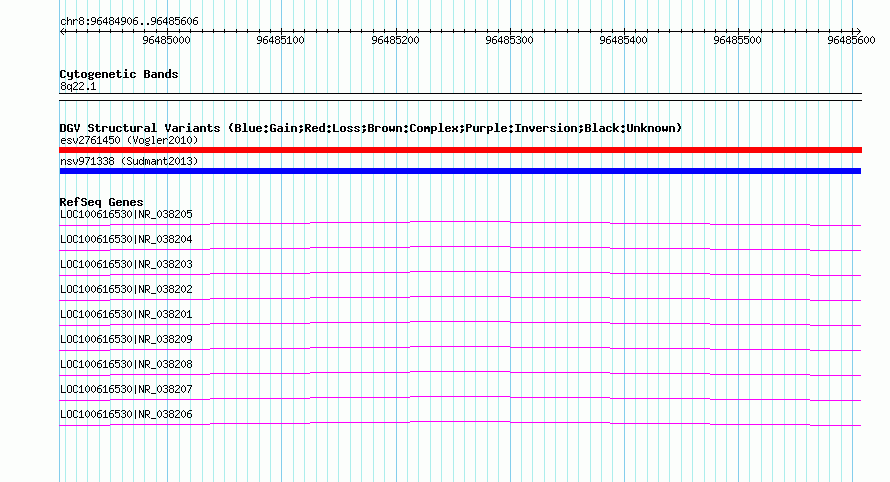
Task: Open transcript LOC100616530|NR_038204
Action: (127, 239)
